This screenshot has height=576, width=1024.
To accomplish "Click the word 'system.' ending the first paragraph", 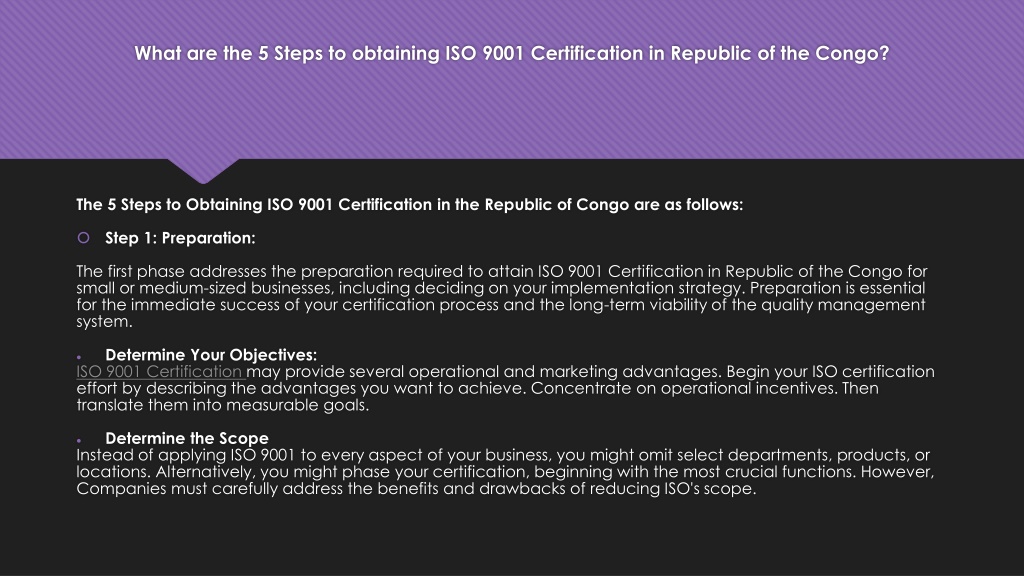I will (104, 321).
